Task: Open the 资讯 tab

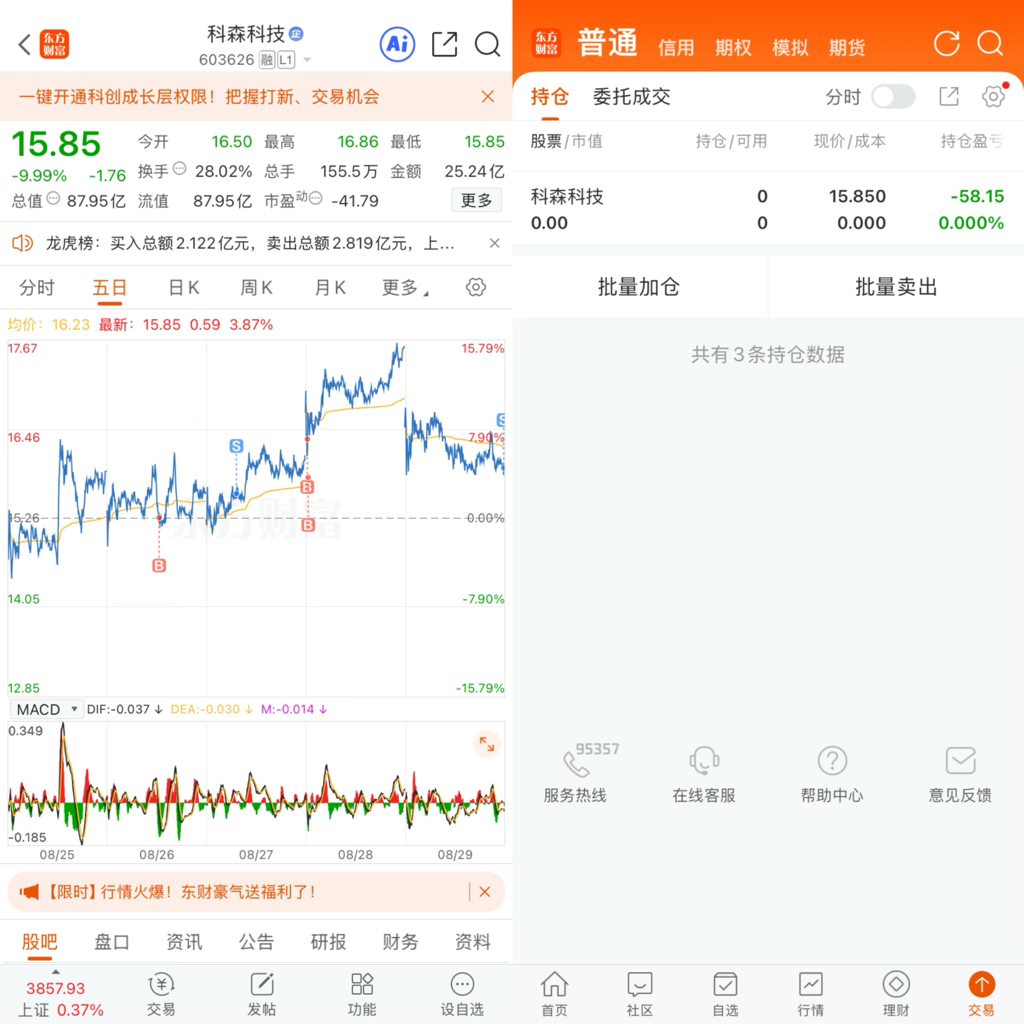Action: pos(184,942)
